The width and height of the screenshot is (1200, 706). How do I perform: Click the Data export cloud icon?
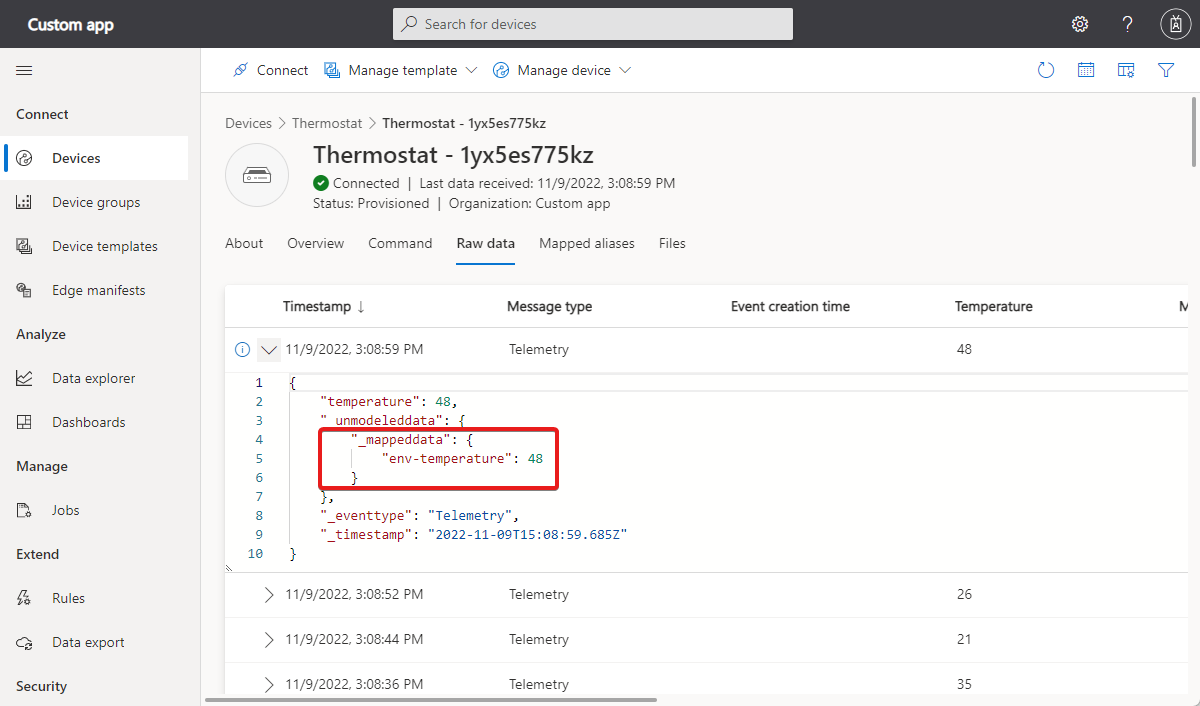coord(24,642)
